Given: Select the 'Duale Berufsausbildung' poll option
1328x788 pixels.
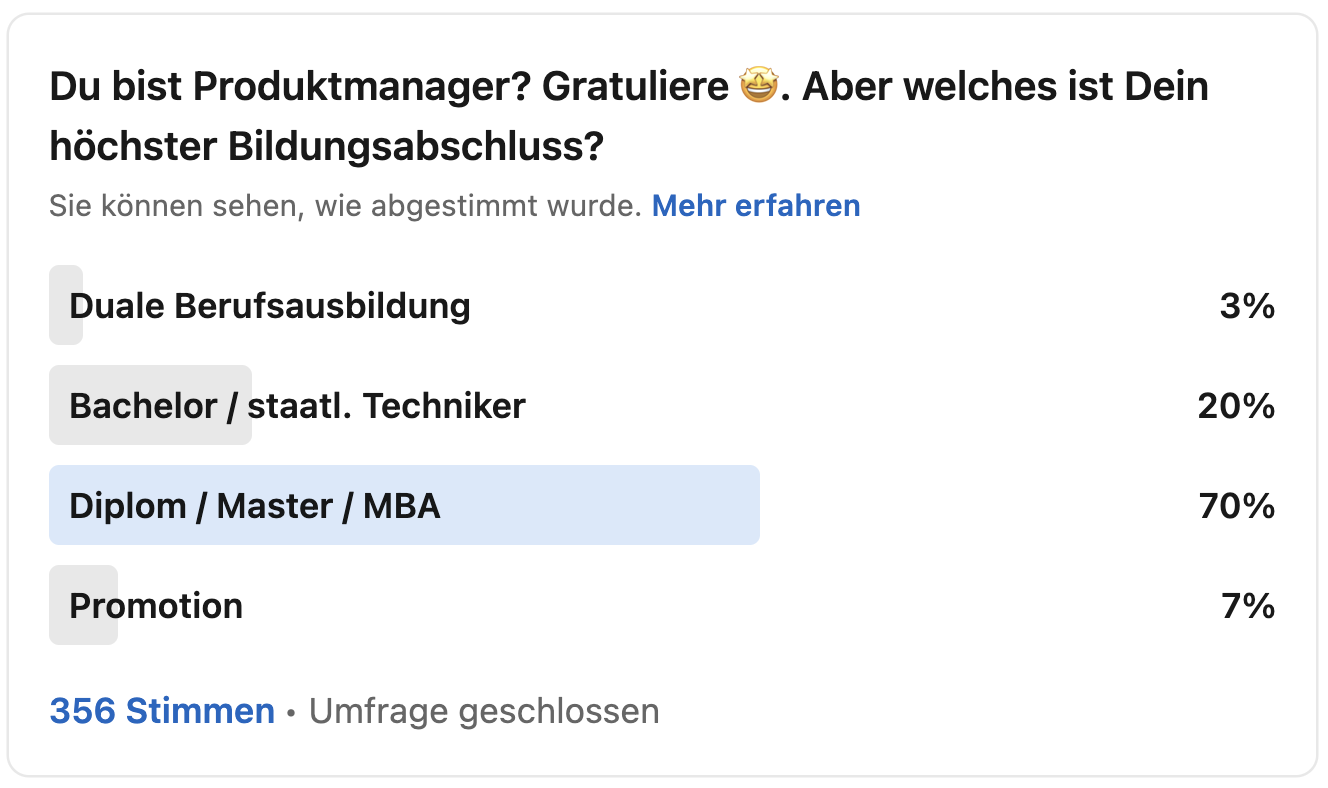Looking at the screenshot, I should pos(270,305).
